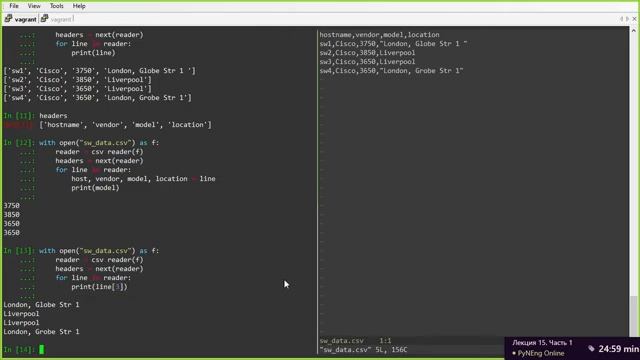Image resolution: width=640 pixels, height=360 pixels.
Task: Open the View menu
Action: pyautogui.click(x=34, y=6)
